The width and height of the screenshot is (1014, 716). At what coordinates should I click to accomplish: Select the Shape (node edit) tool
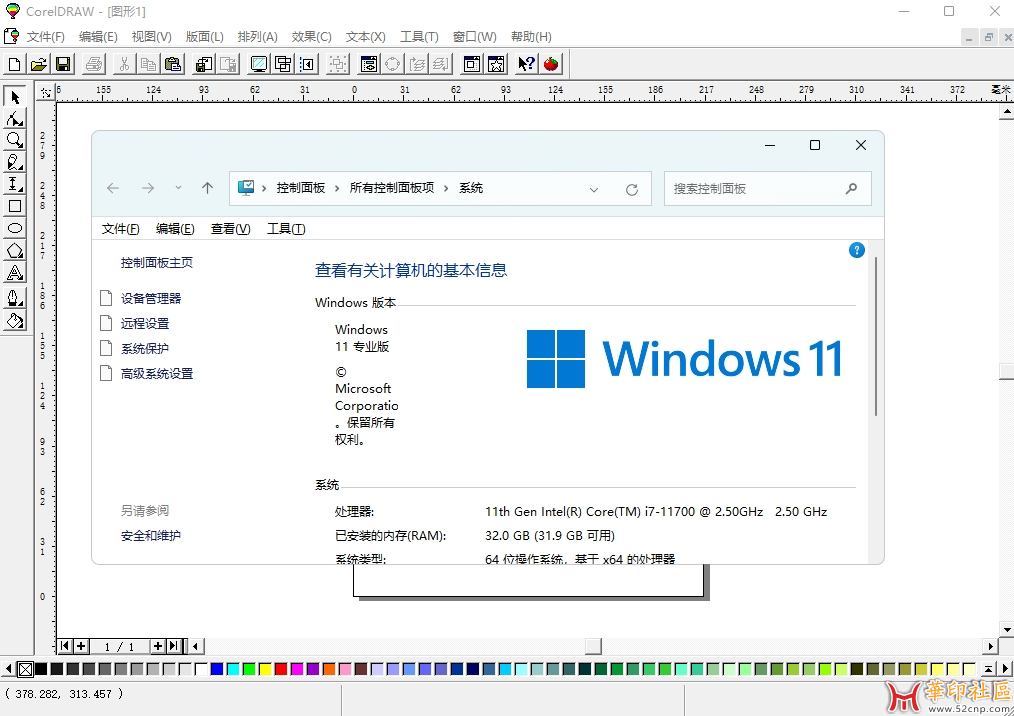click(x=15, y=119)
